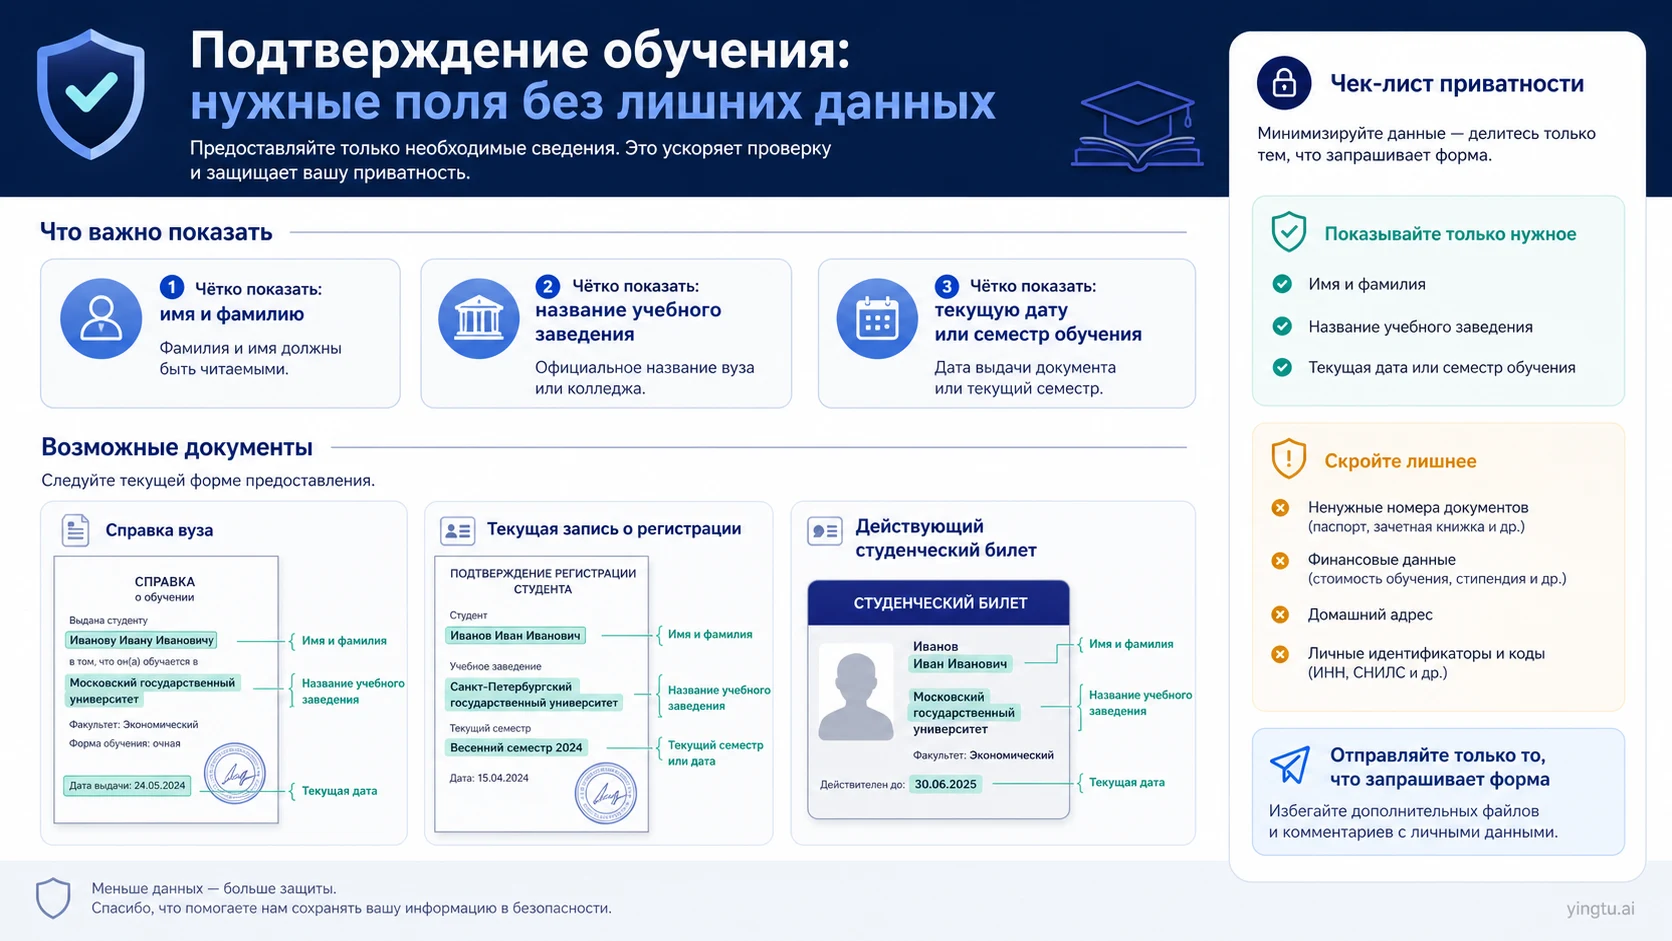1672x941 pixels.
Task: Click the highlighted date 30.06.2025 on student ID
Action: 945,784
